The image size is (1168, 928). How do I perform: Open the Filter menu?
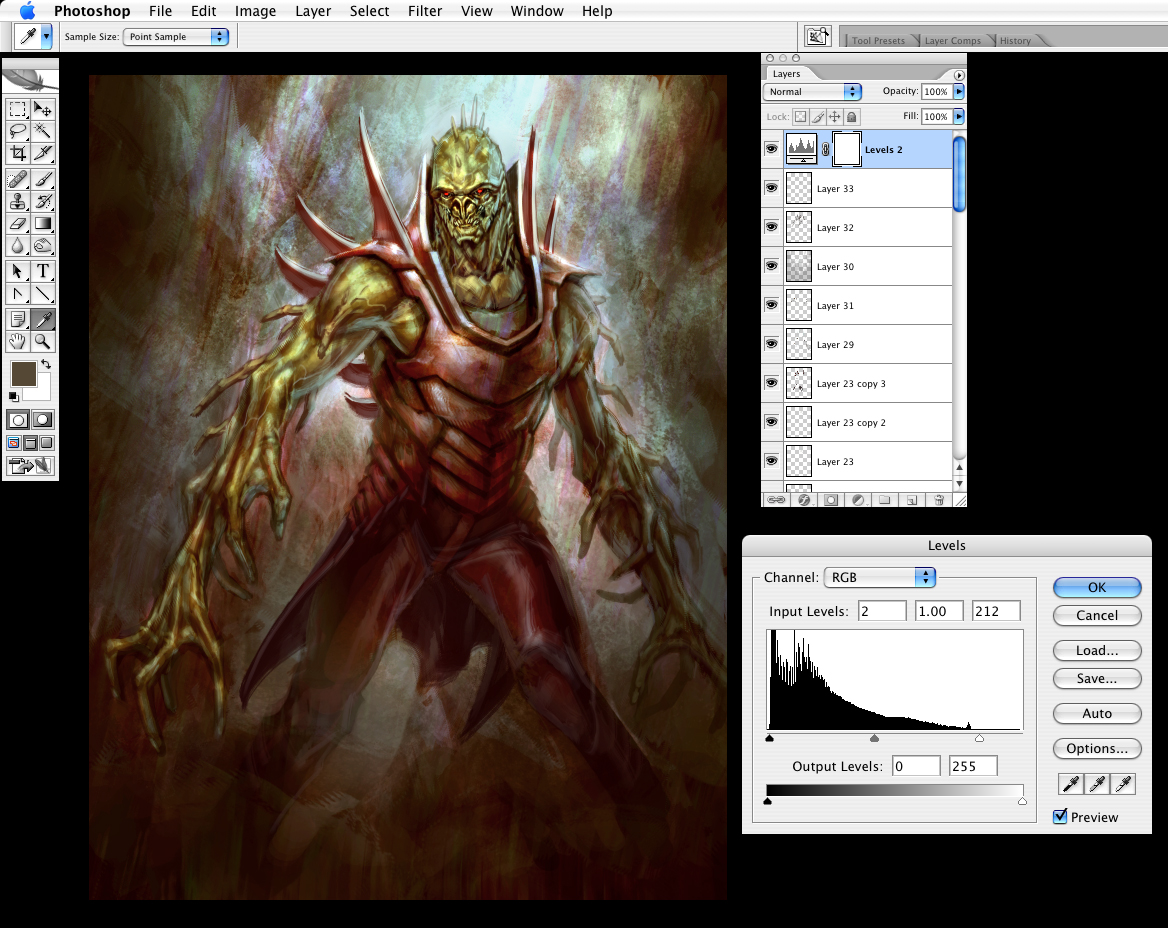pos(425,11)
